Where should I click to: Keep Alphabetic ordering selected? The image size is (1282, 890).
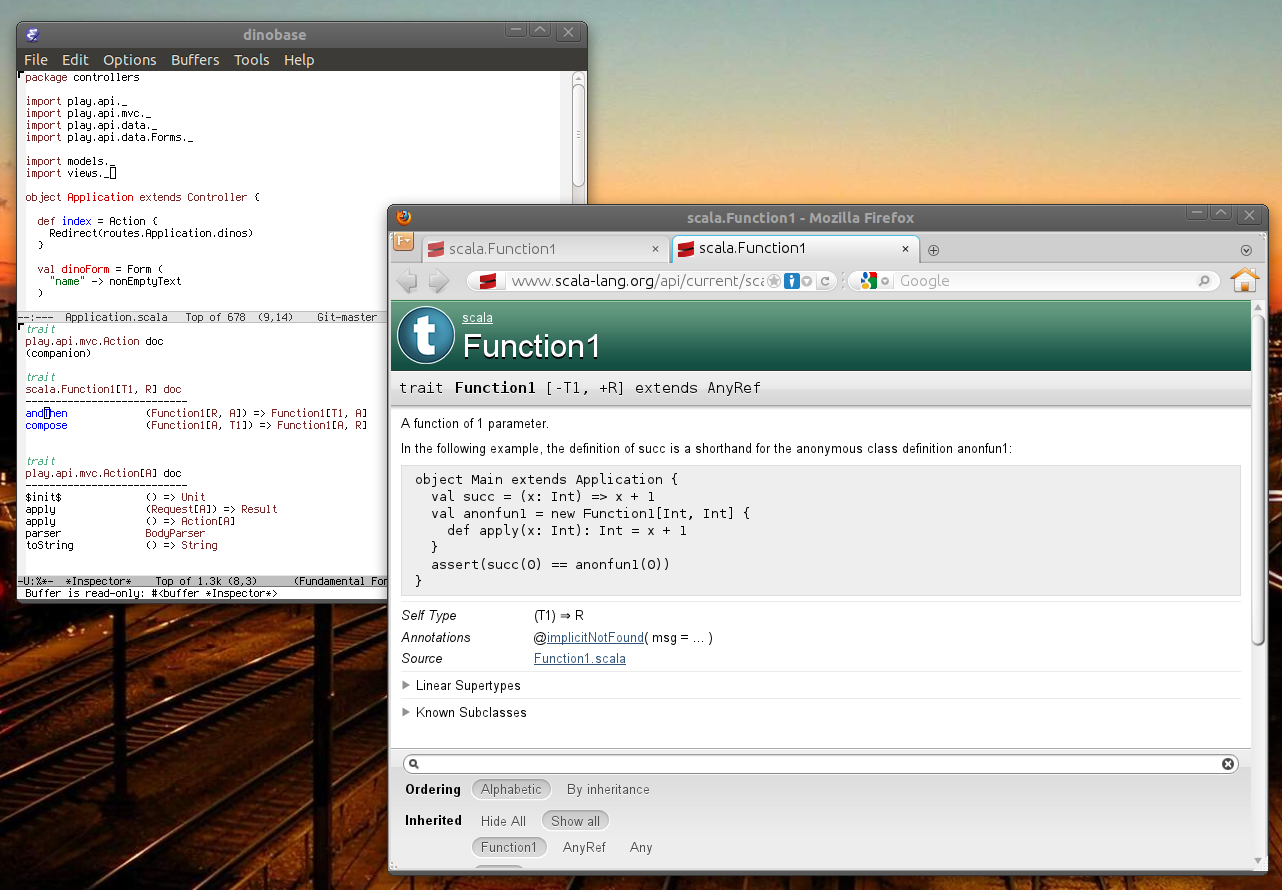(511, 789)
